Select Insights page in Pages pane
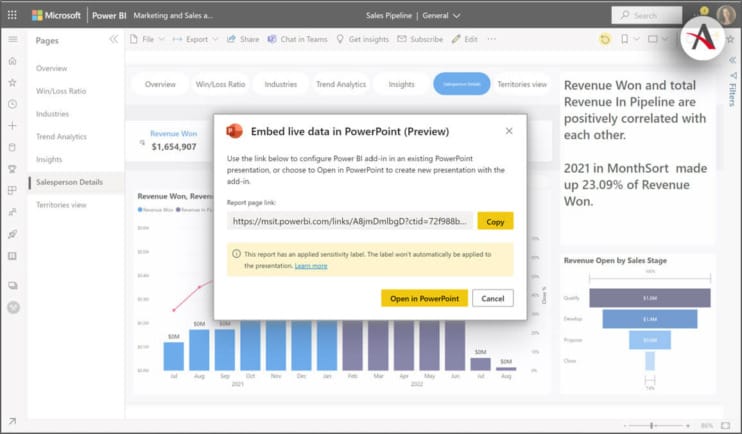Screen dimensions: 742x434 coord(49,159)
